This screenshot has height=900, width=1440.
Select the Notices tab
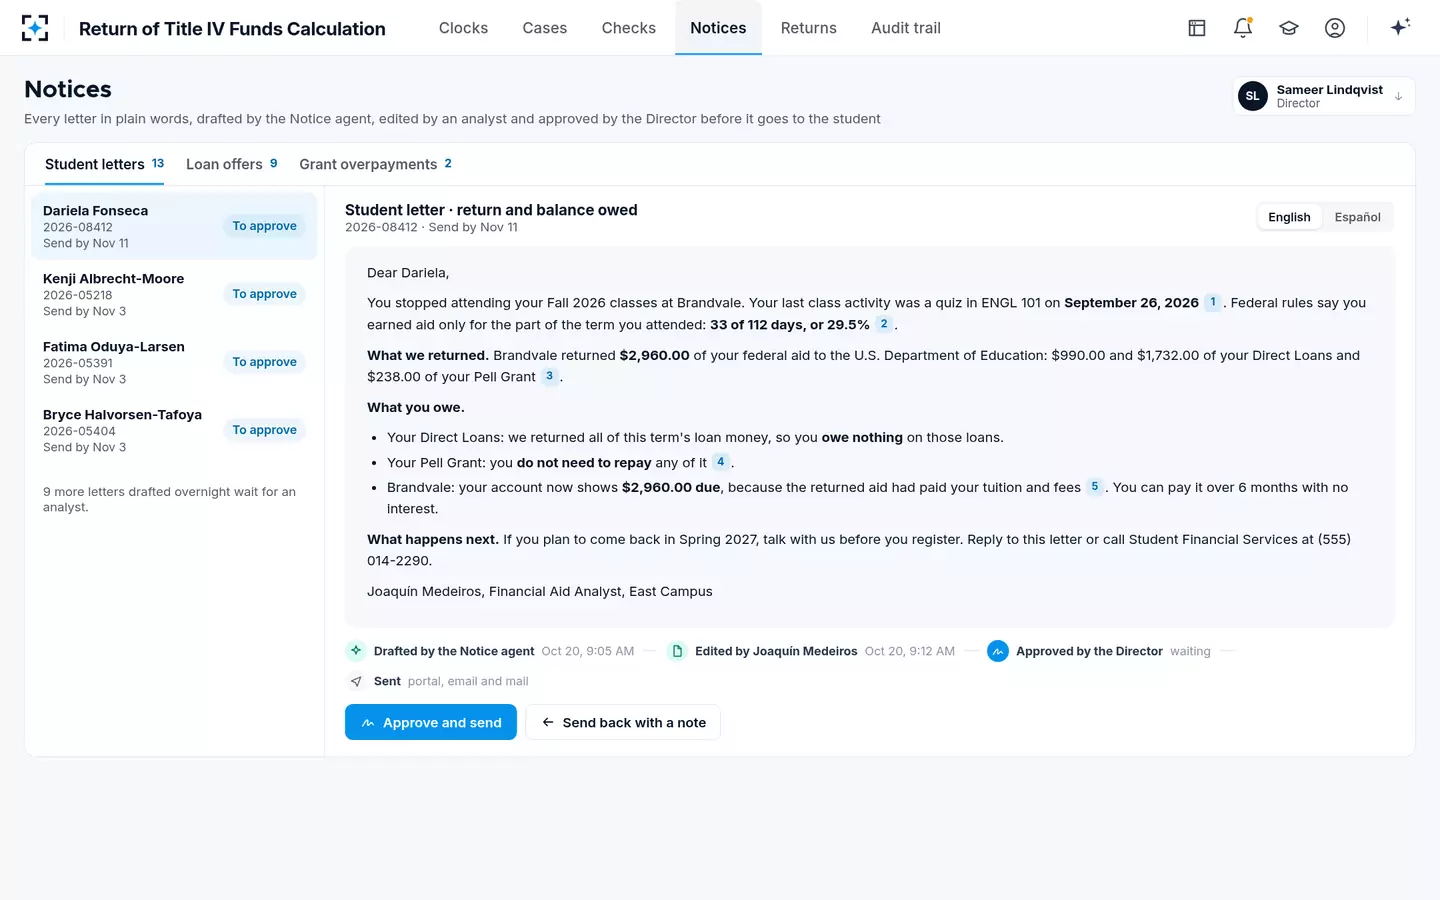[718, 28]
